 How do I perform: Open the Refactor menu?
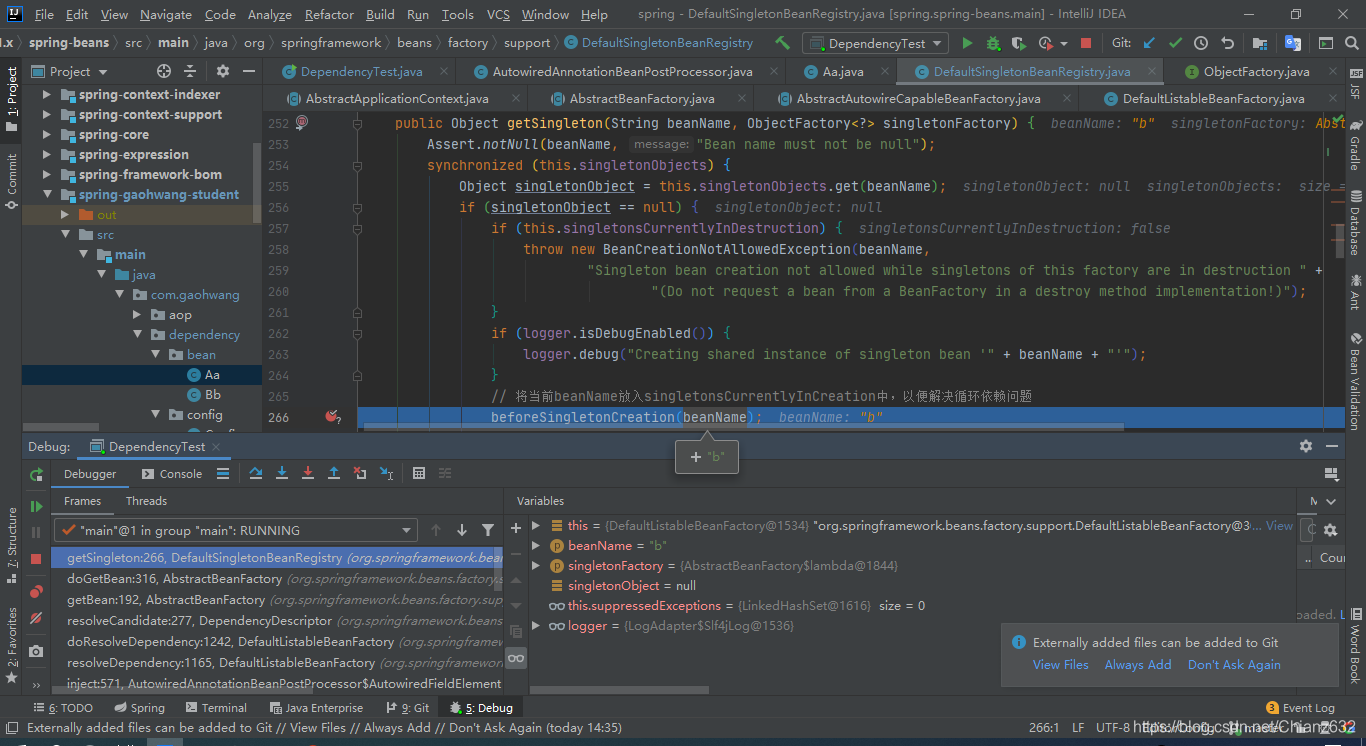(x=329, y=14)
